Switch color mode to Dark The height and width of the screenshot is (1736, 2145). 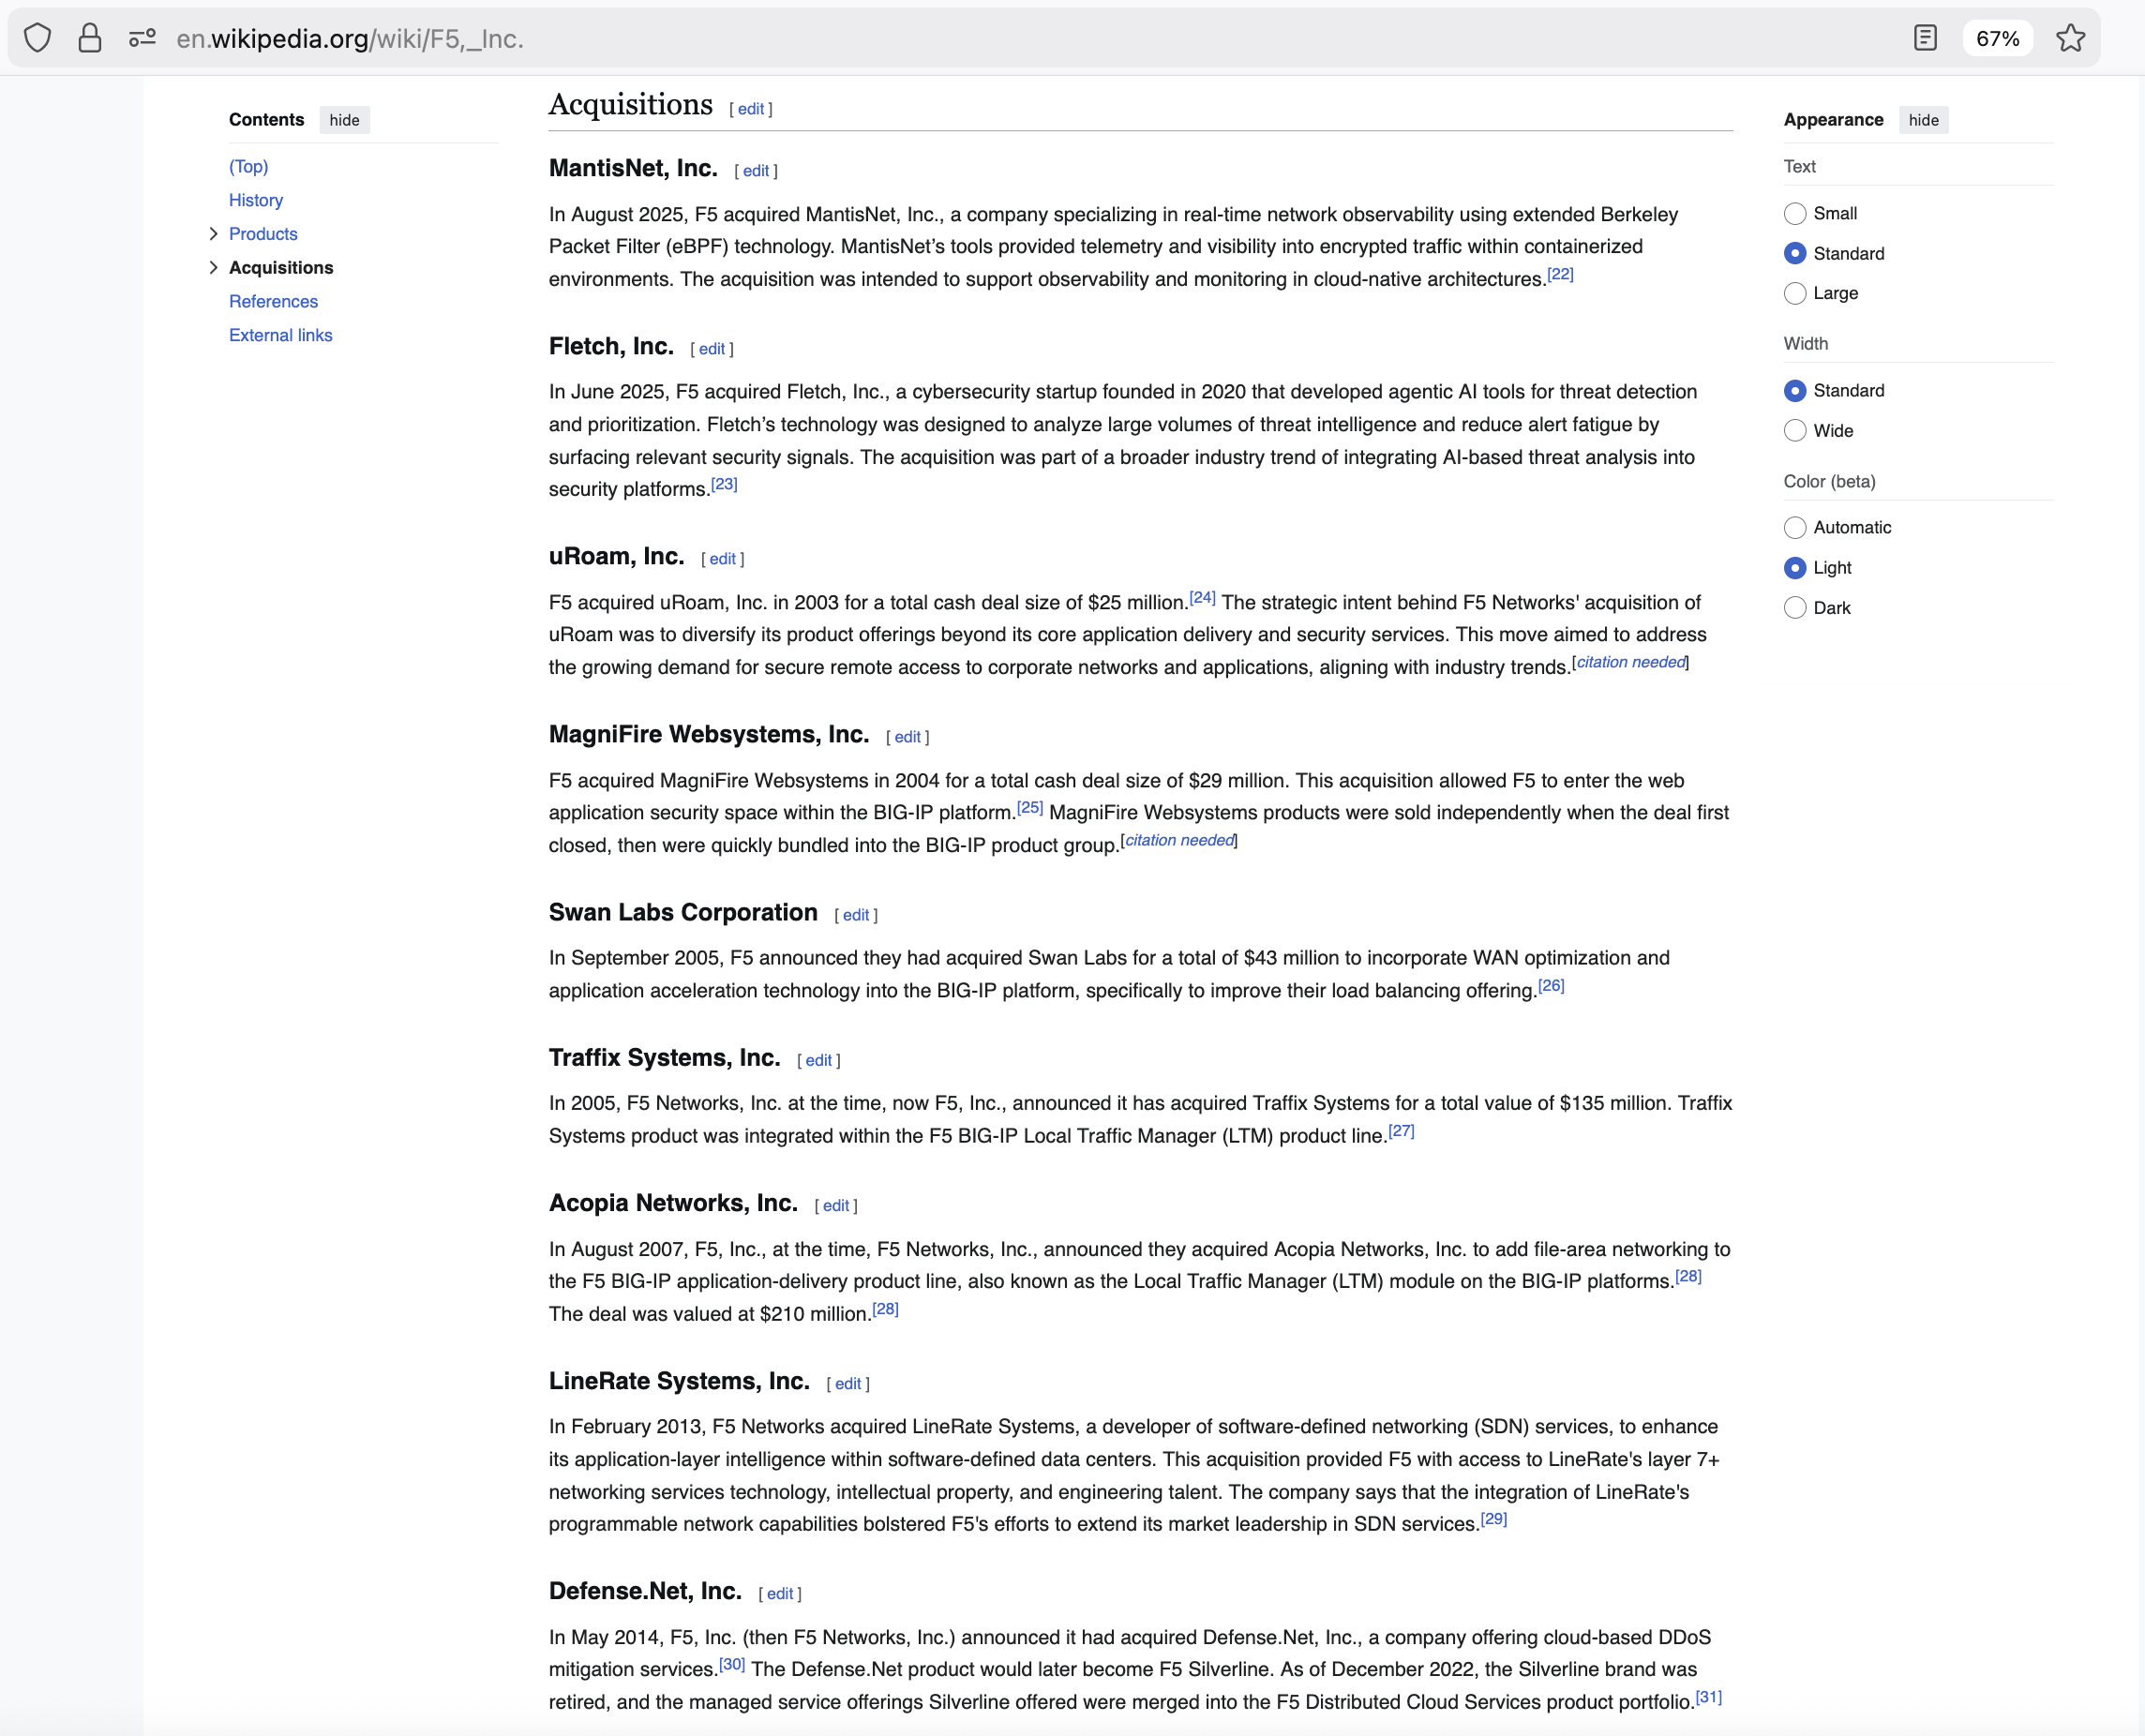tap(1795, 607)
